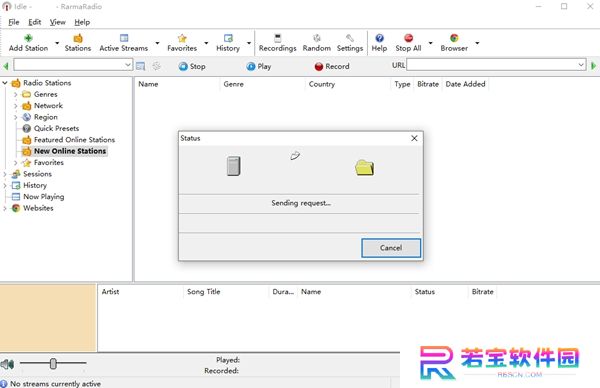Open the Browser dropdown arrow
The height and width of the screenshot is (388, 600).
(477, 43)
